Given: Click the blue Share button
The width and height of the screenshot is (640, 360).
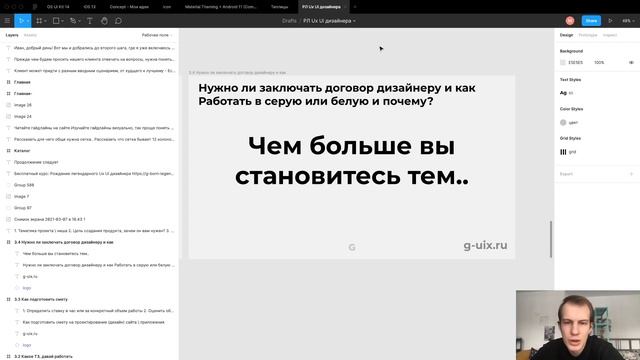Looking at the screenshot, I should (591, 20).
